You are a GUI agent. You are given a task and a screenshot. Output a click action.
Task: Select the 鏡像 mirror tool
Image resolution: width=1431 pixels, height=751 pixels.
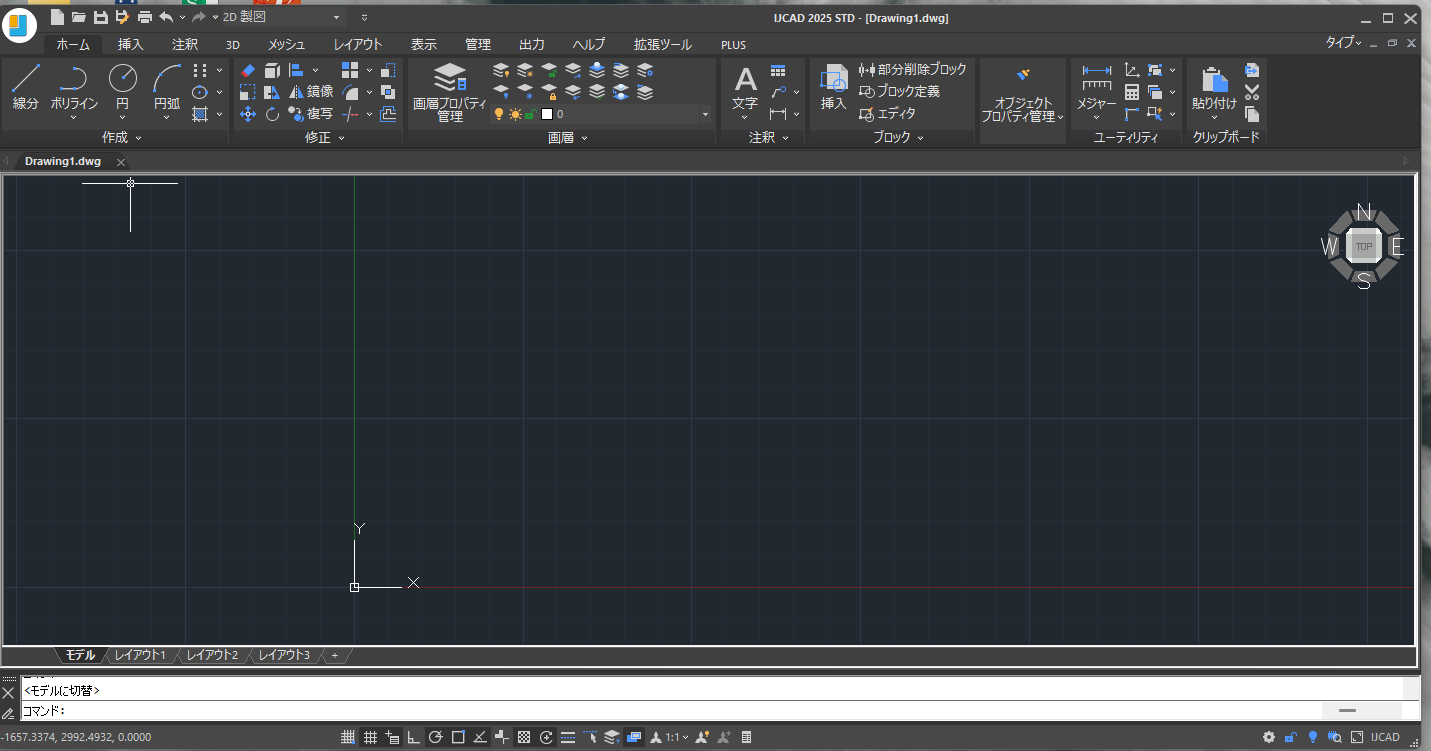click(311, 92)
